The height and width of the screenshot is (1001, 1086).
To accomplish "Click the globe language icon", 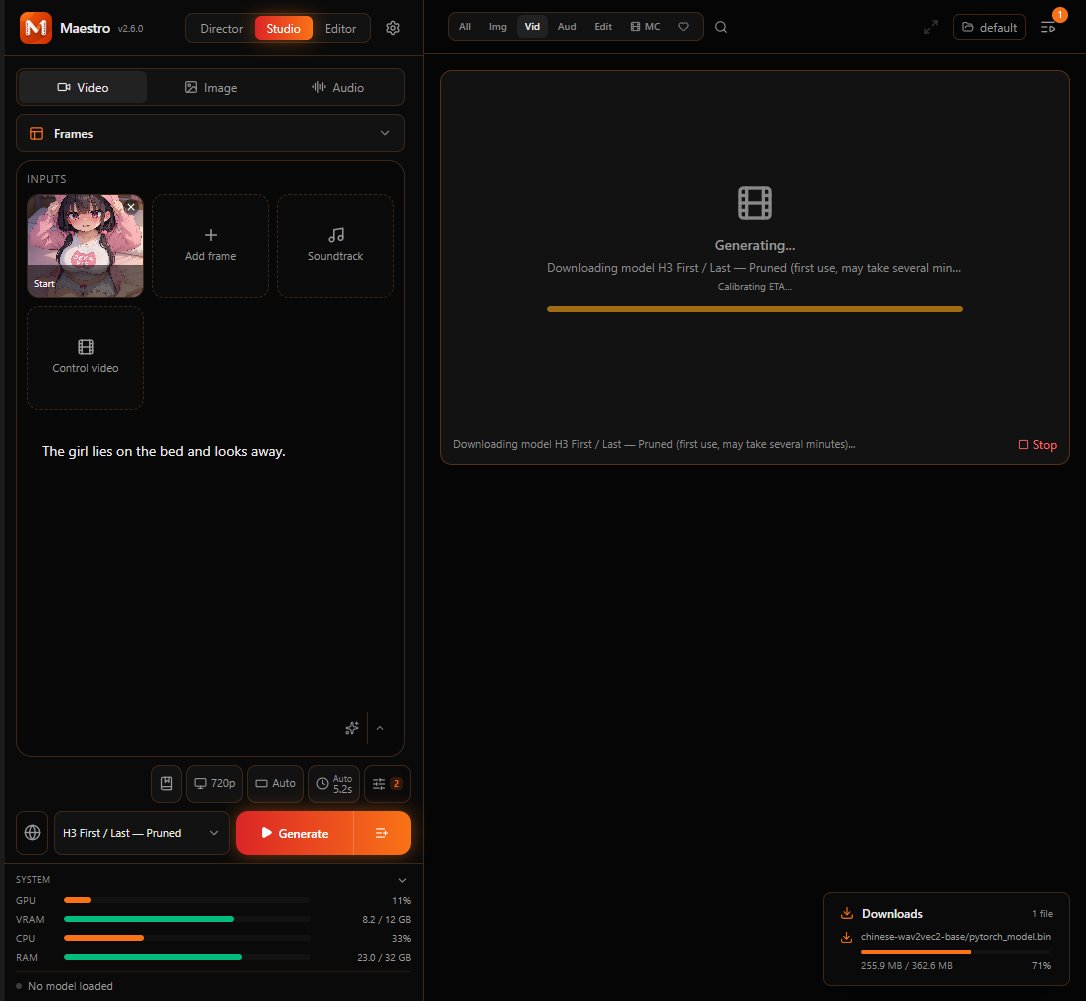I will pos(32,833).
